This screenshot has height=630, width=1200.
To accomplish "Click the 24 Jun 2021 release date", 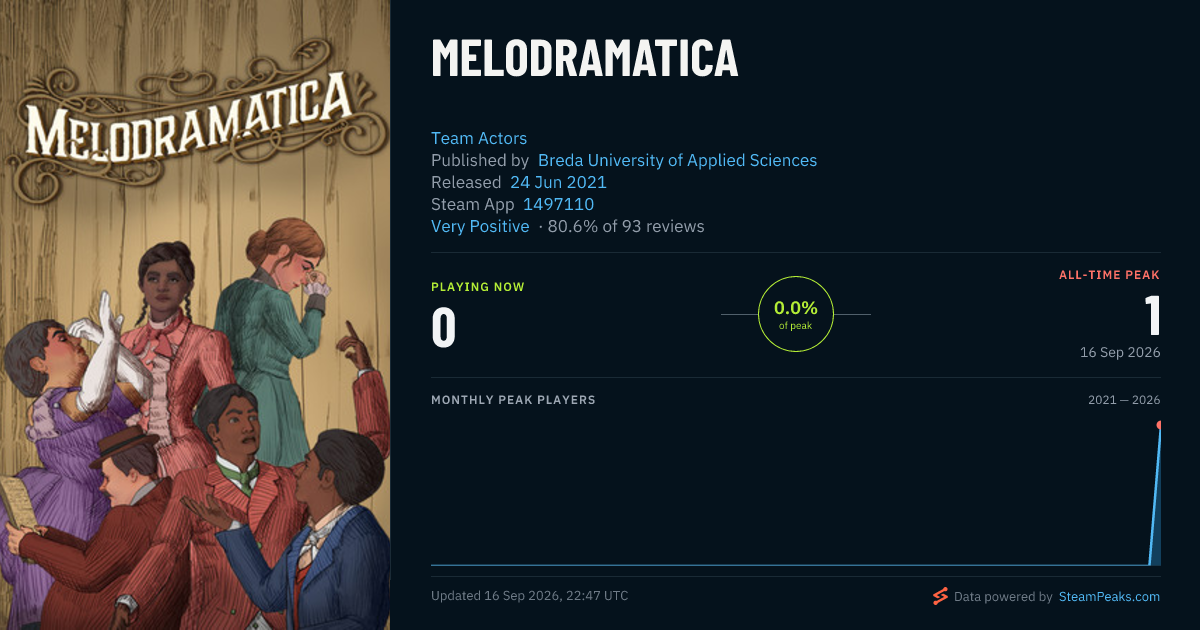I will coord(558,182).
